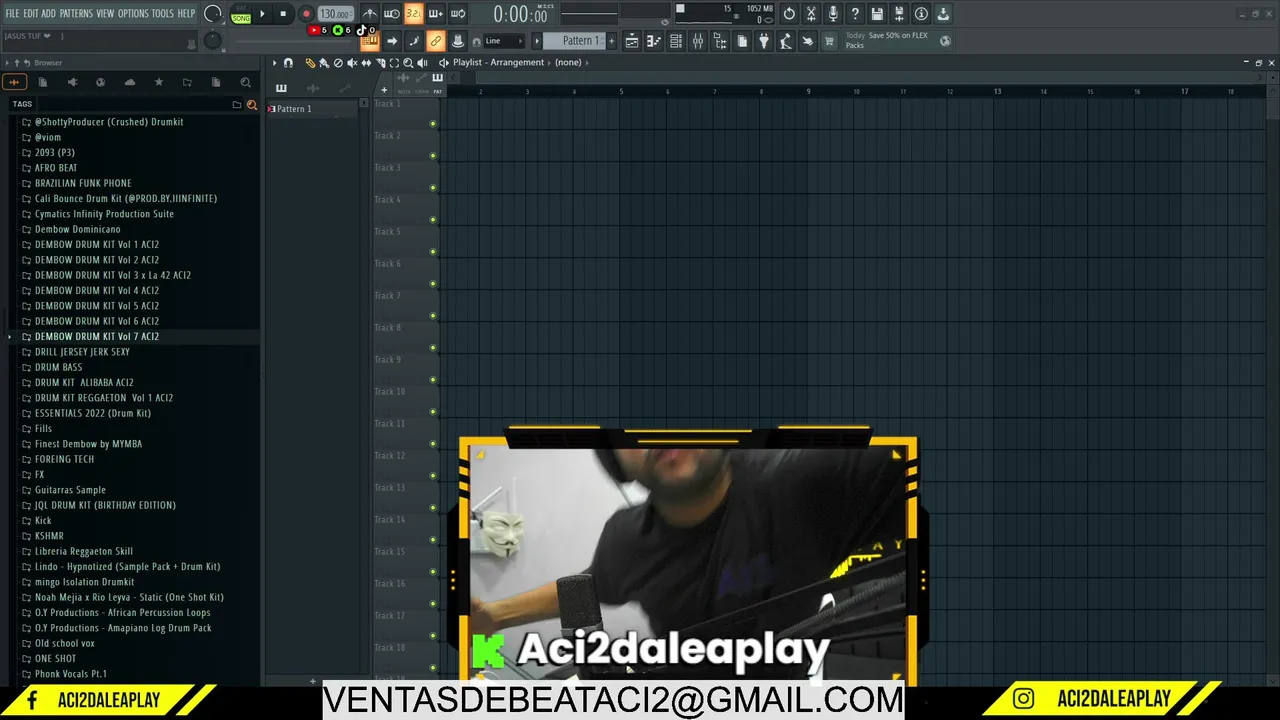Click the Playlist - Arrangement breadcrumb title

click(x=498, y=62)
